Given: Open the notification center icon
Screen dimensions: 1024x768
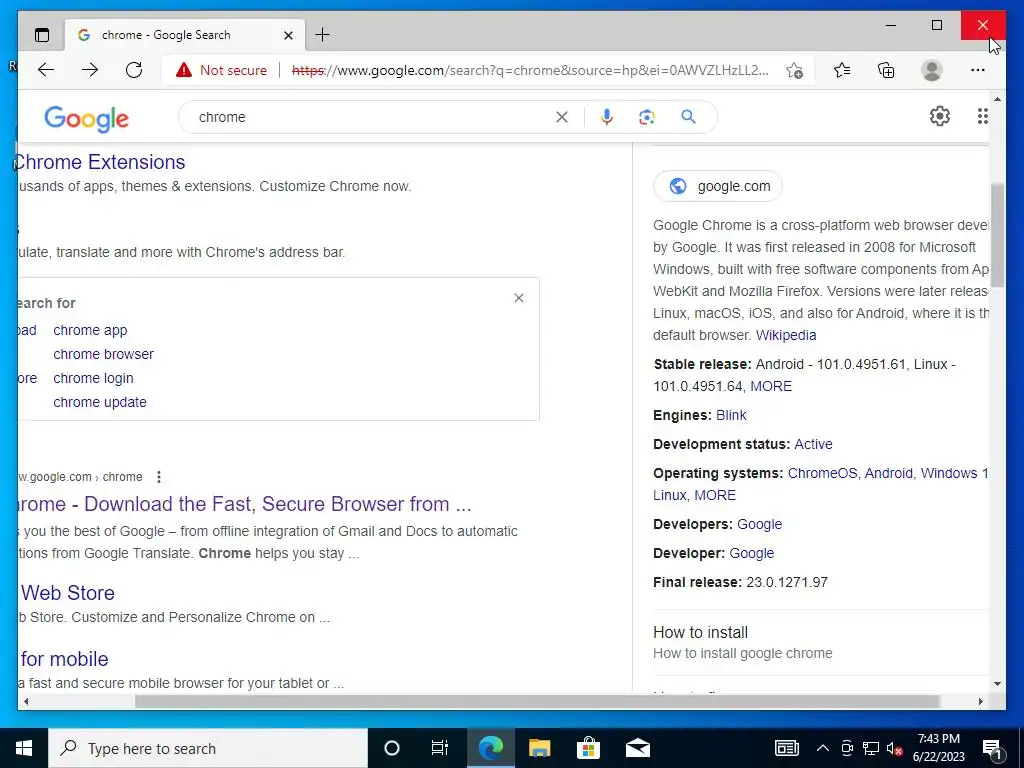Looking at the screenshot, I should coord(993,748).
